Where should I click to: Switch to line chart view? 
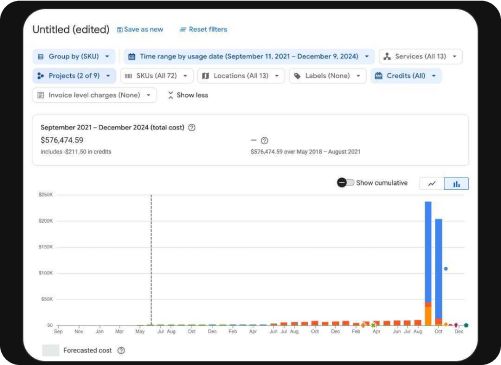(x=432, y=184)
